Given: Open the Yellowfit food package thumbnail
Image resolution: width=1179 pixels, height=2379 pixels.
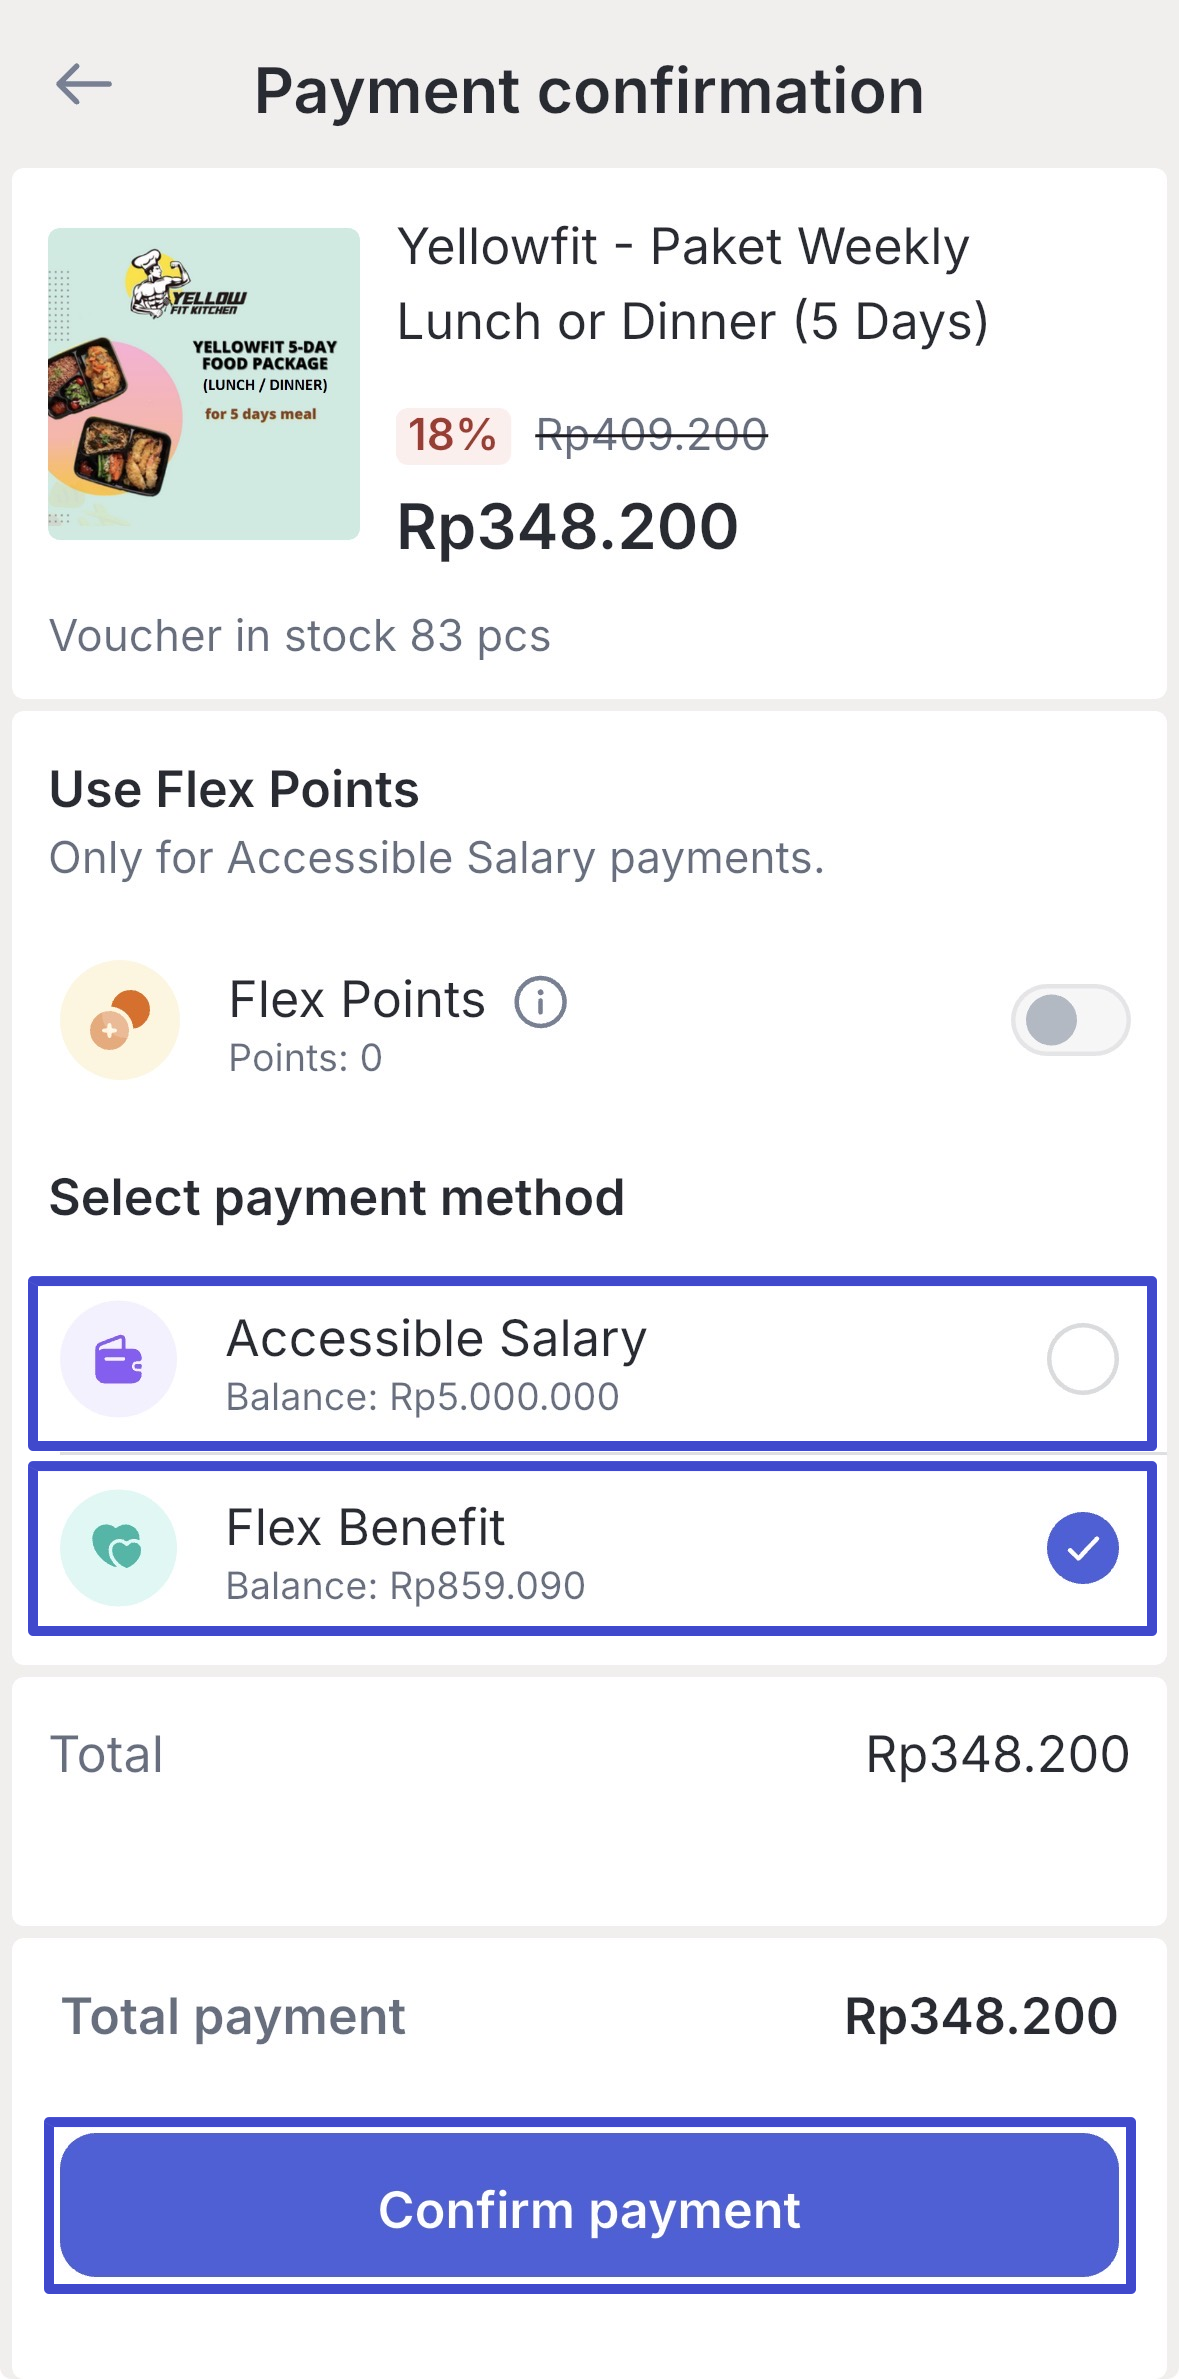Looking at the screenshot, I should coord(204,384).
